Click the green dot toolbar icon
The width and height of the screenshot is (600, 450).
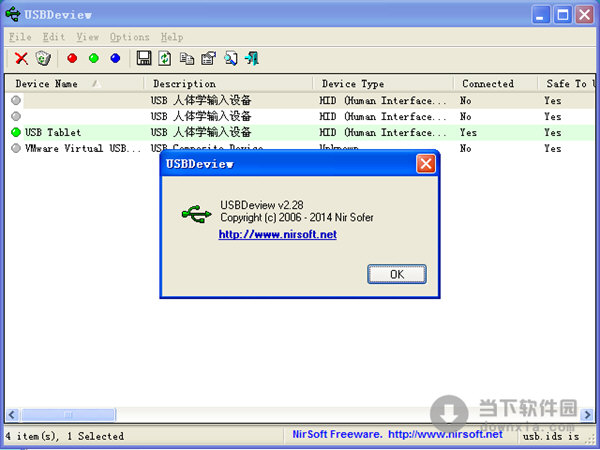coord(94,58)
